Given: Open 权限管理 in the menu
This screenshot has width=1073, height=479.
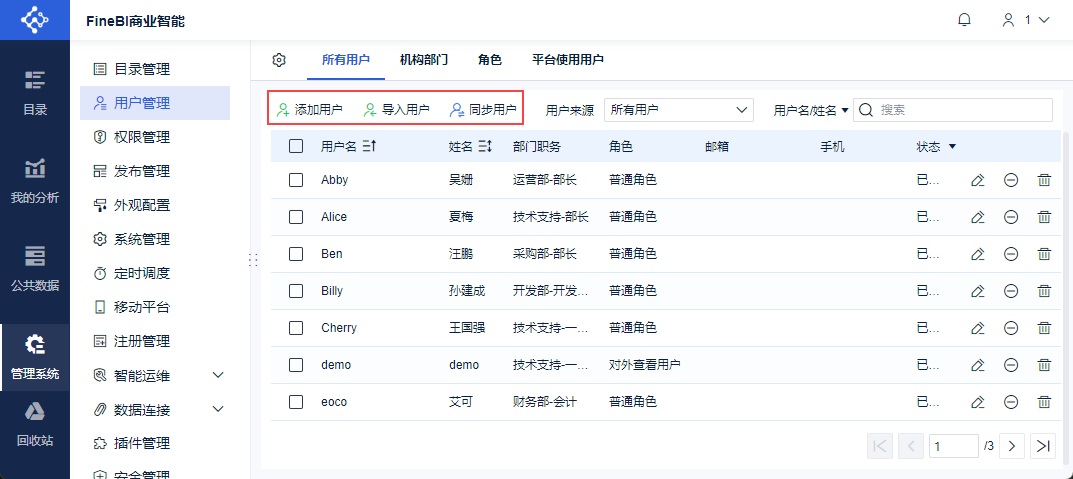Looking at the screenshot, I should tap(141, 137).
